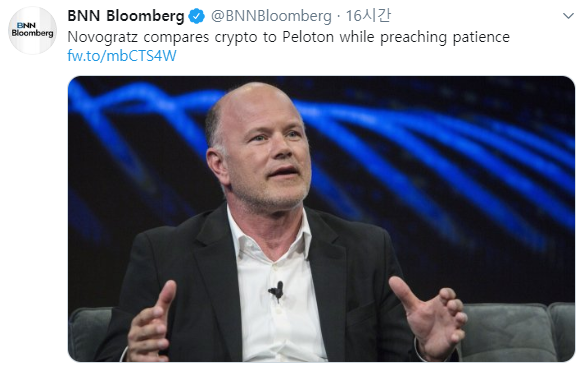Click the speaker's right hand gesture
Screen dimensions: 587x372
point(153,324)
